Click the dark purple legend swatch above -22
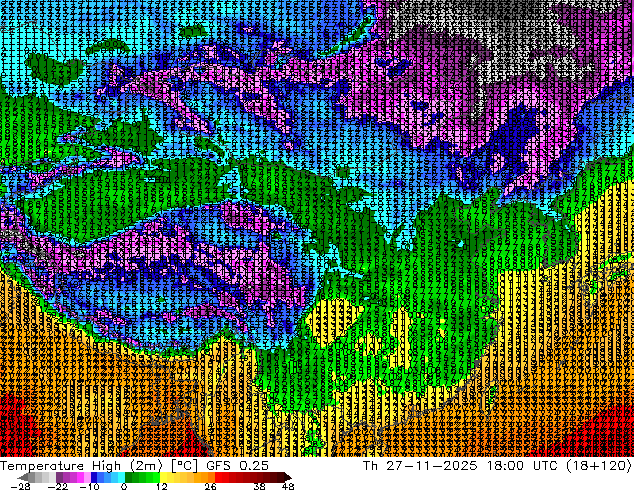Screen dimensions: 634x490 pos(59,477)
